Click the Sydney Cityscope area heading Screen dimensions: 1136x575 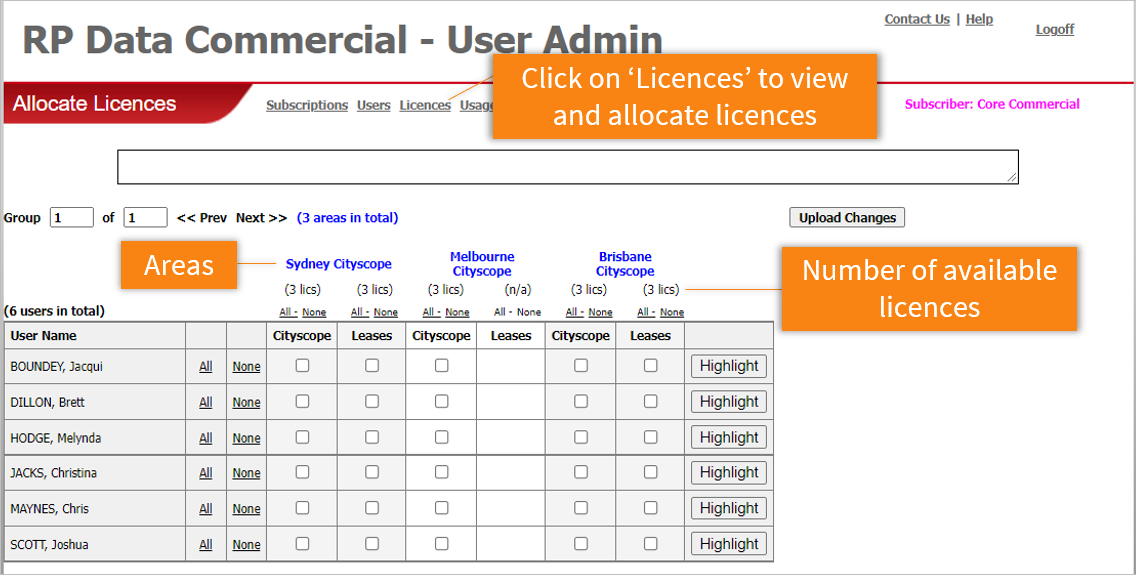(338, 264)
